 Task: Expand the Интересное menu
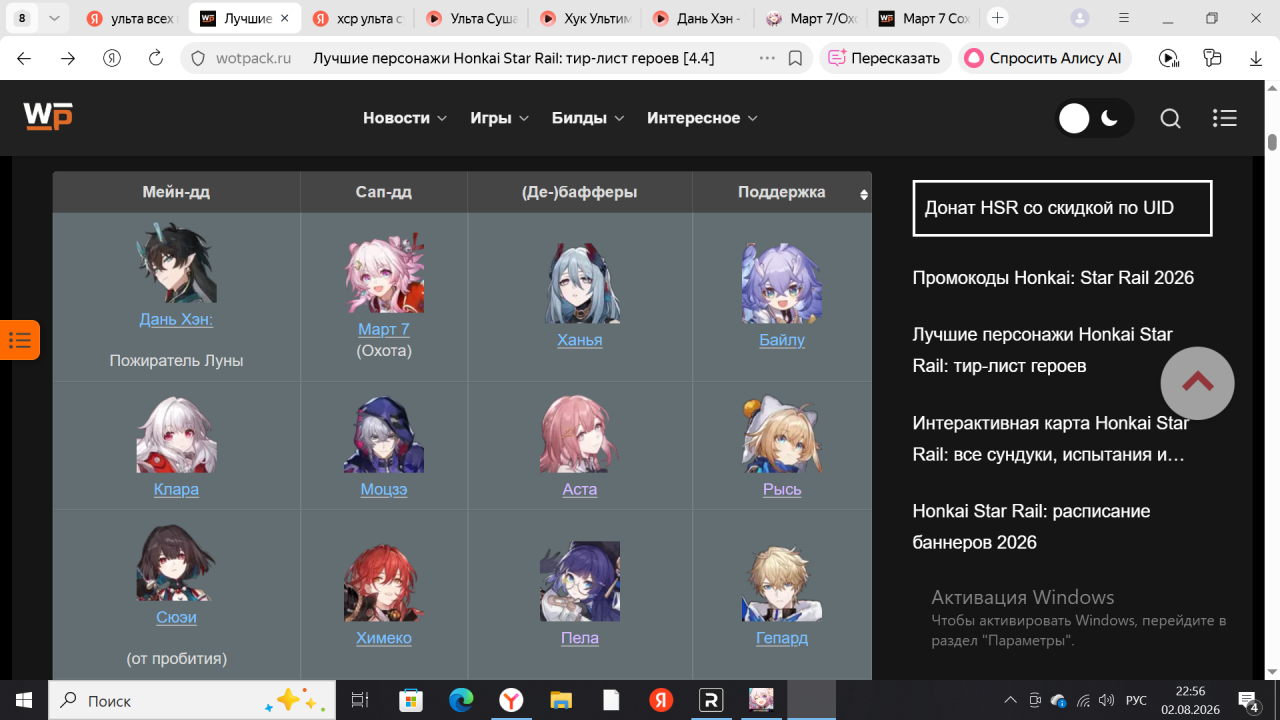pos(703,118)
